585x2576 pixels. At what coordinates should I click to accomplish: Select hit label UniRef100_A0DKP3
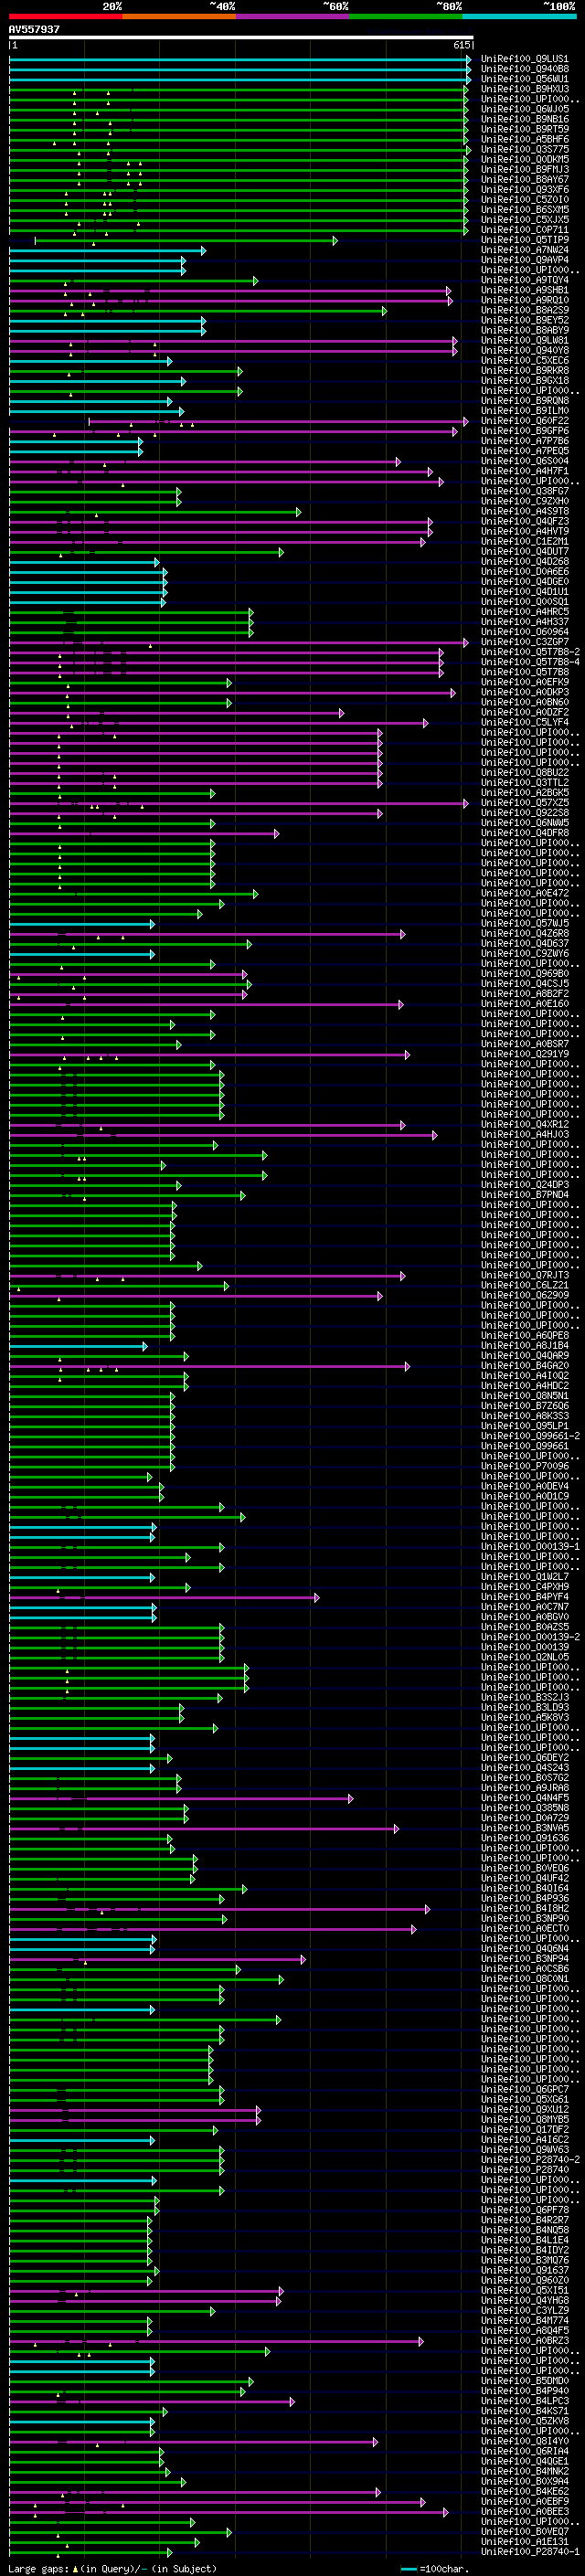click(x=525, y=692)
